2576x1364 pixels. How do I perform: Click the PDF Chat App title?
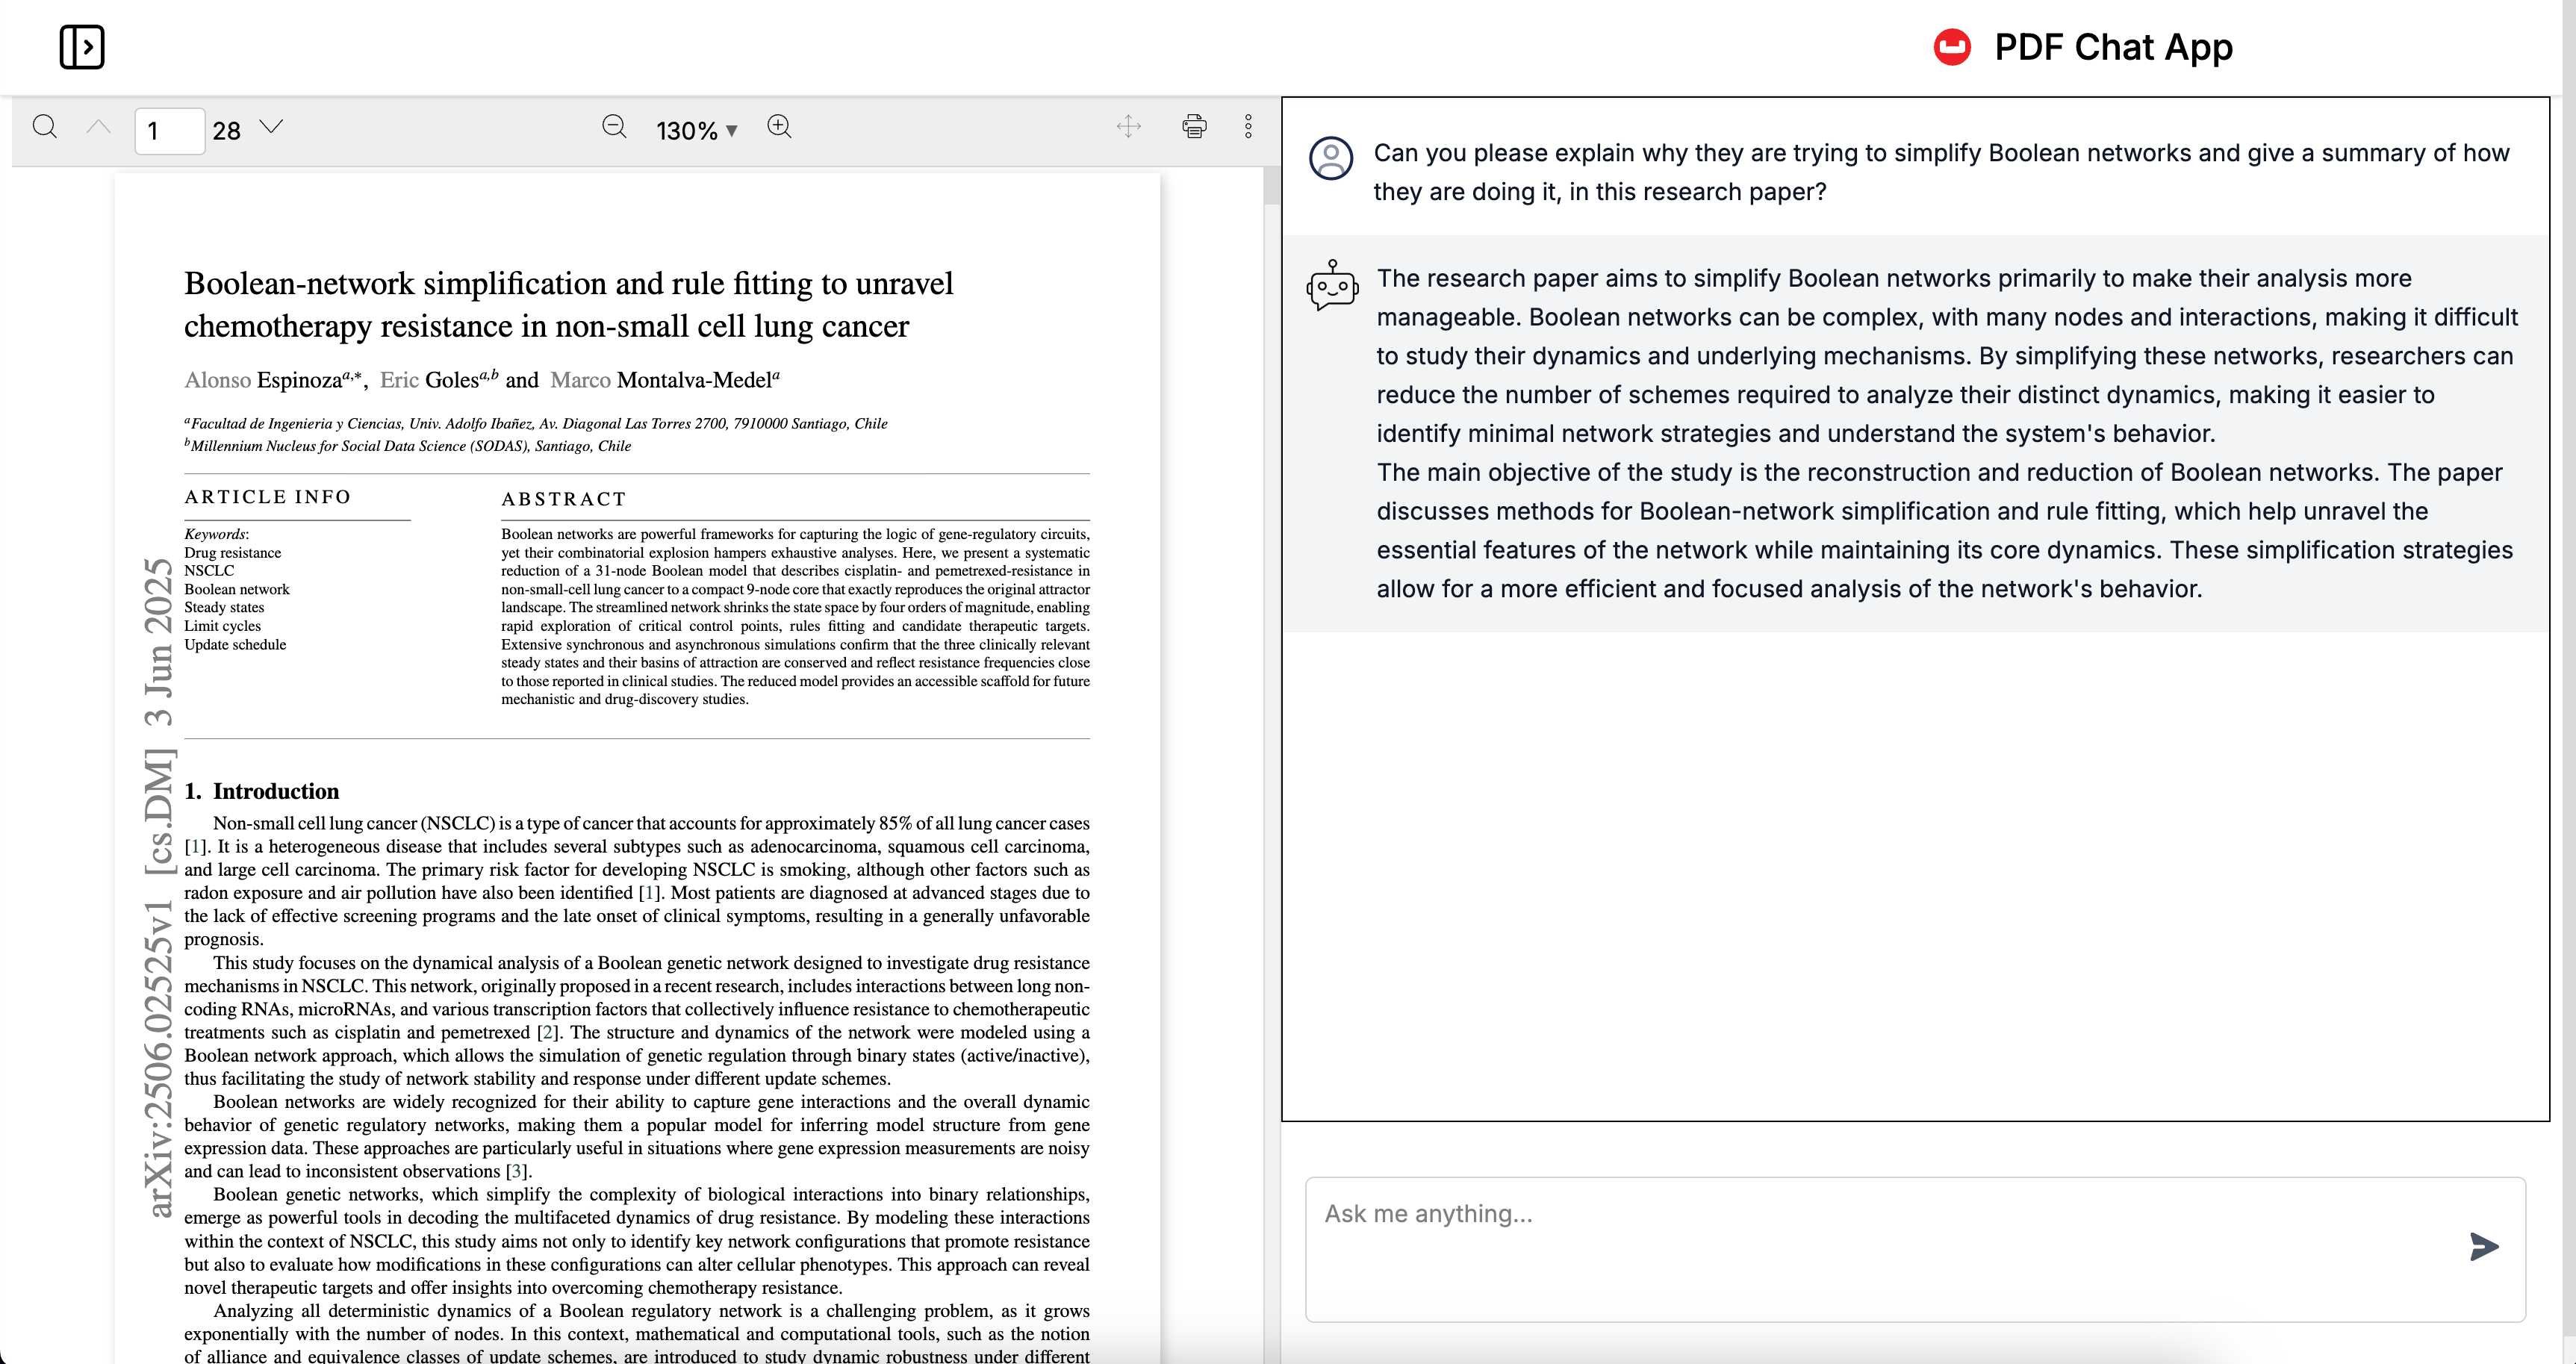[2113, 47]
